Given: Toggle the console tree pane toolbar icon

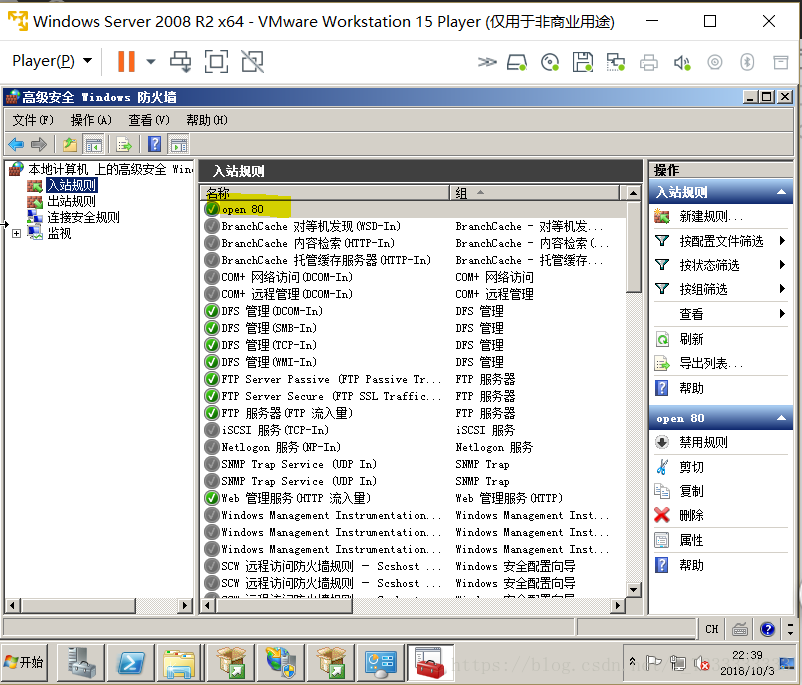Looking at the screenshot, I should 93,145.
